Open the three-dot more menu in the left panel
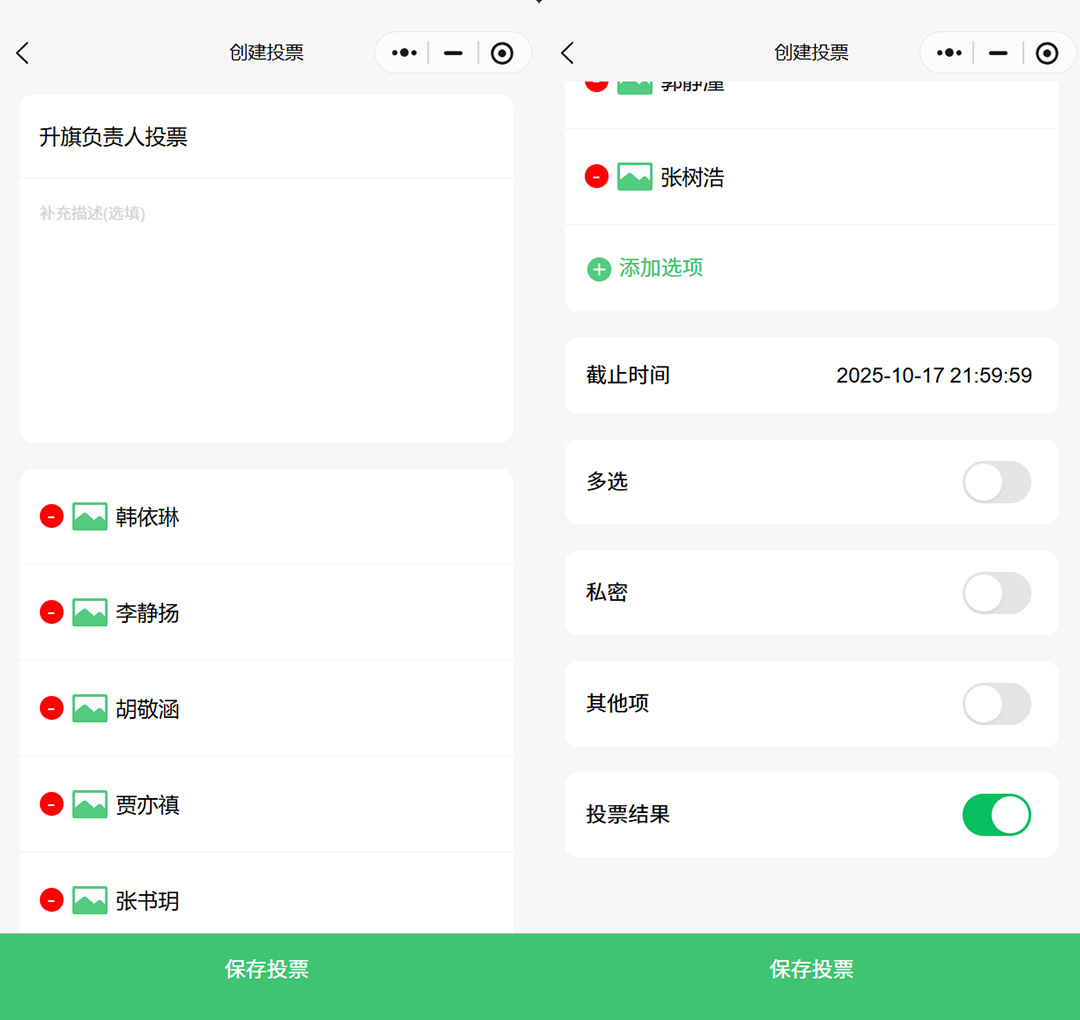 (404, 53)
